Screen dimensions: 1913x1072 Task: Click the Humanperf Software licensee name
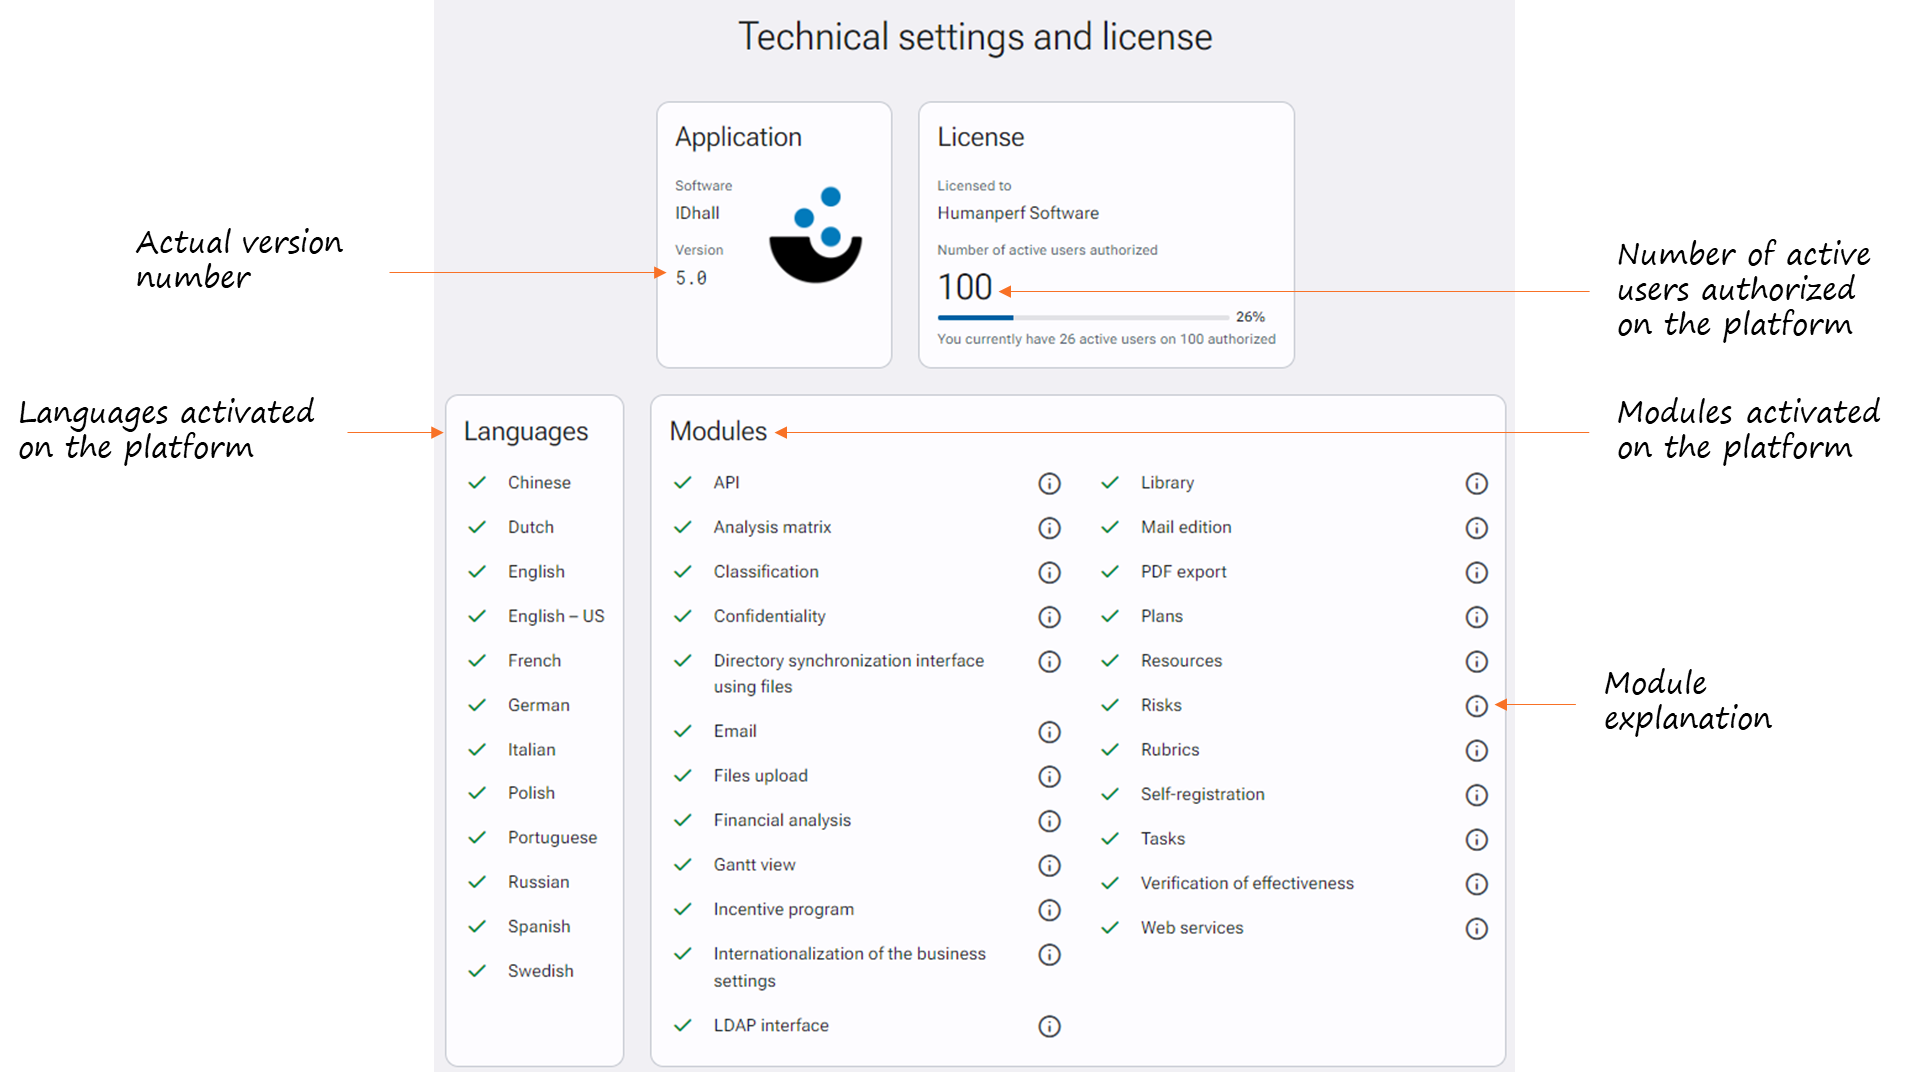pyautogui.click(x=1018, y=213)
